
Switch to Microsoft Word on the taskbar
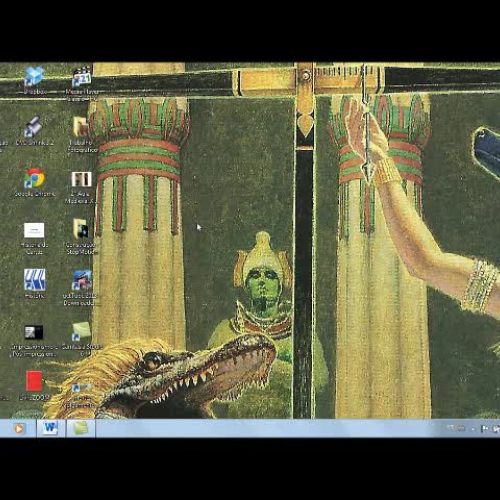click(50, 428)
